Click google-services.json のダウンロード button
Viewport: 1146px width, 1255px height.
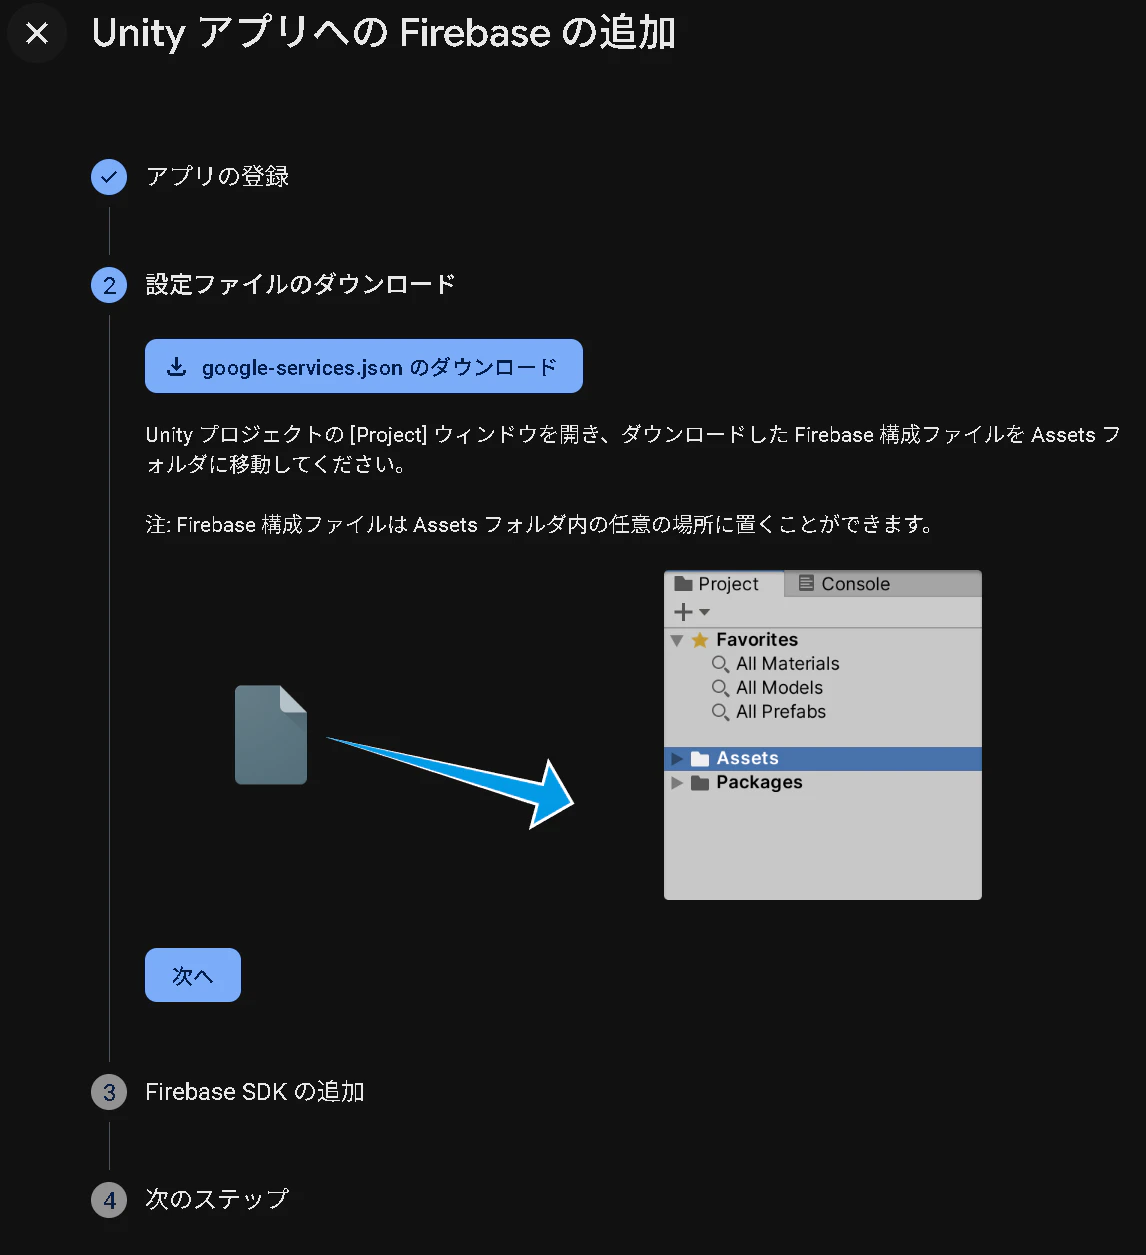pyautogui.click(x=364, y=367)
